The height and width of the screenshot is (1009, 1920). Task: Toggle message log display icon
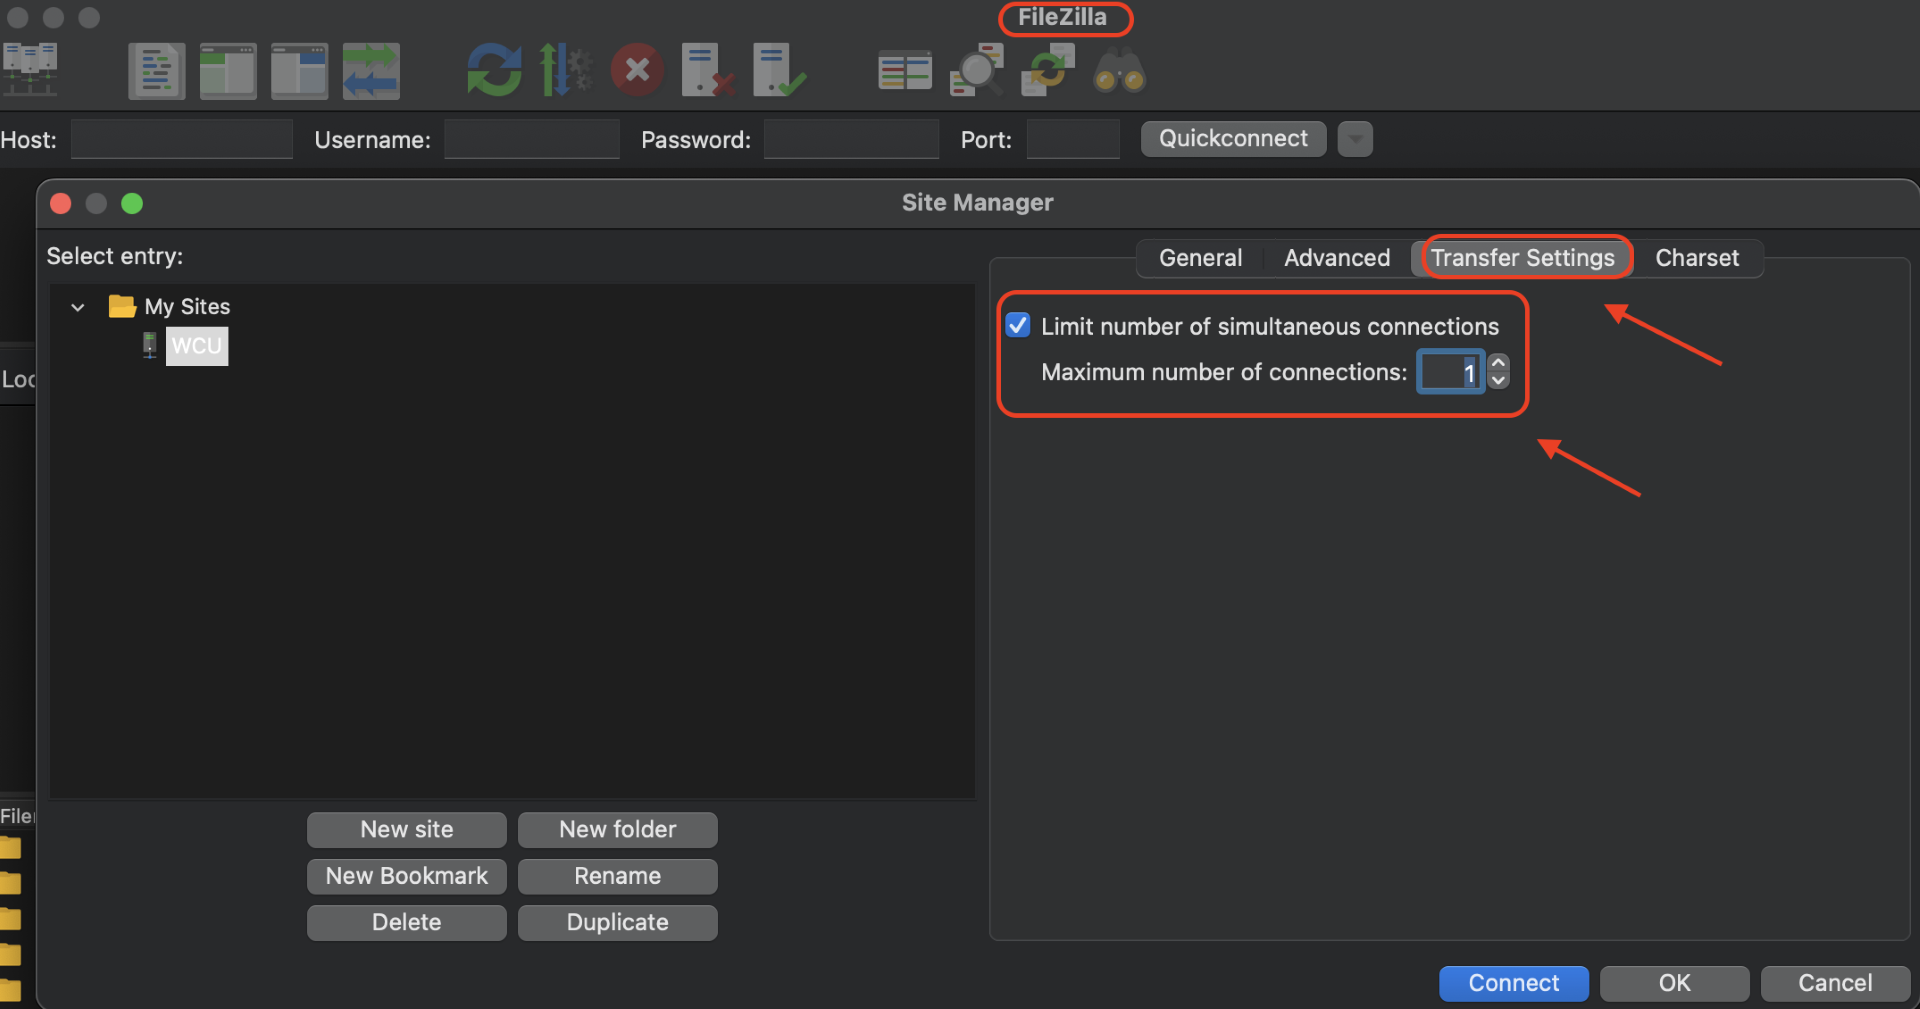click(x=157, y=71)
